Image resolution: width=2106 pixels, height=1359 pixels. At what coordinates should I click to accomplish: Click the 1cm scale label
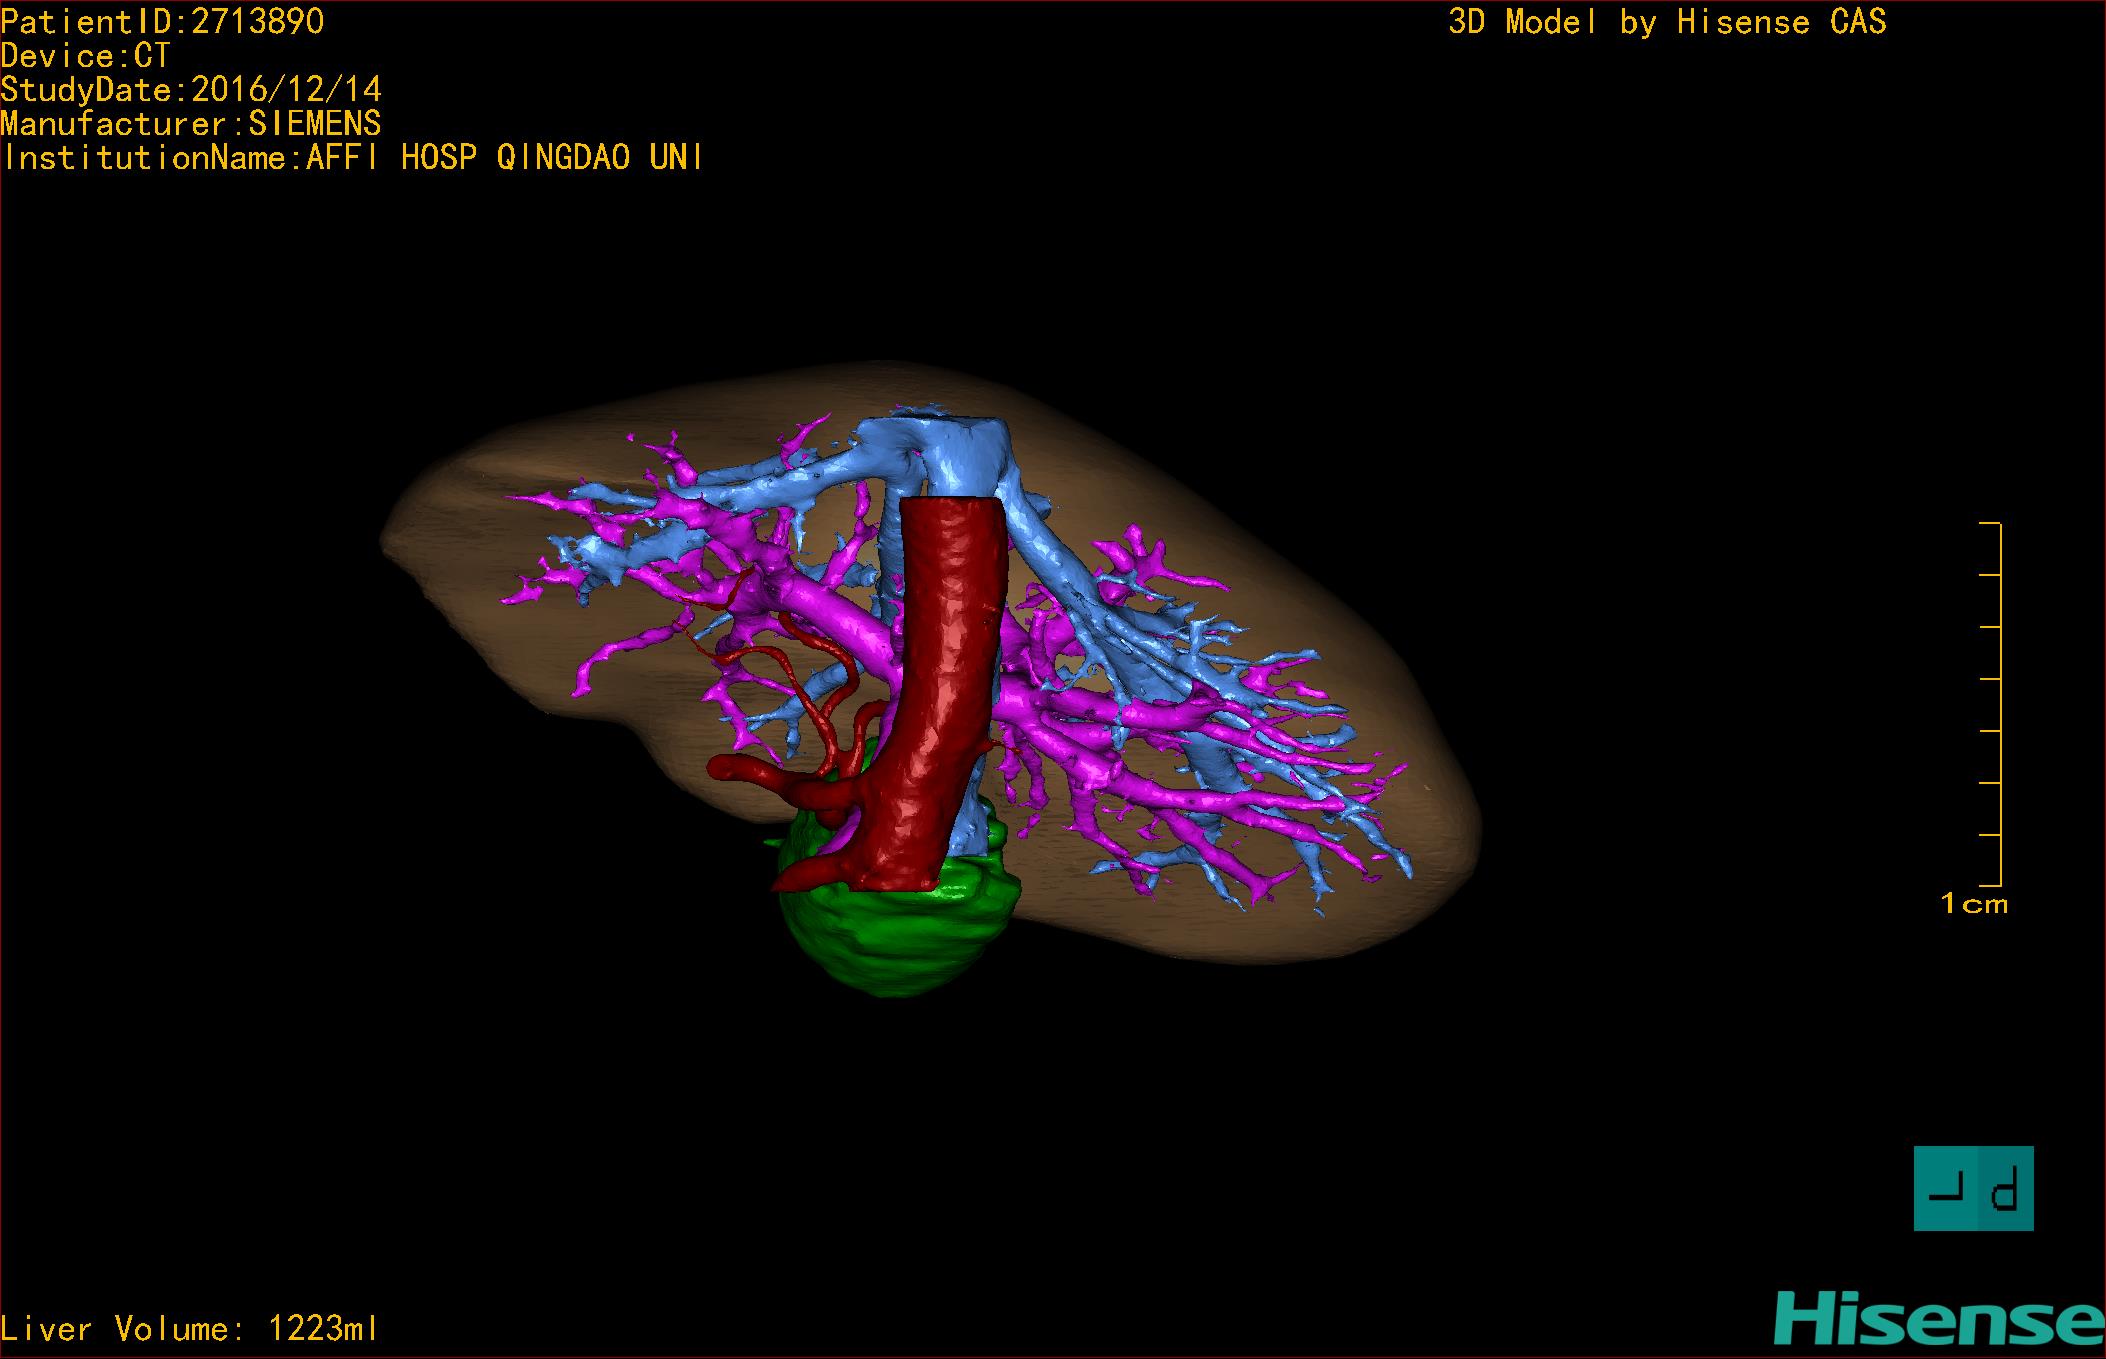[x=1973, y=904]
